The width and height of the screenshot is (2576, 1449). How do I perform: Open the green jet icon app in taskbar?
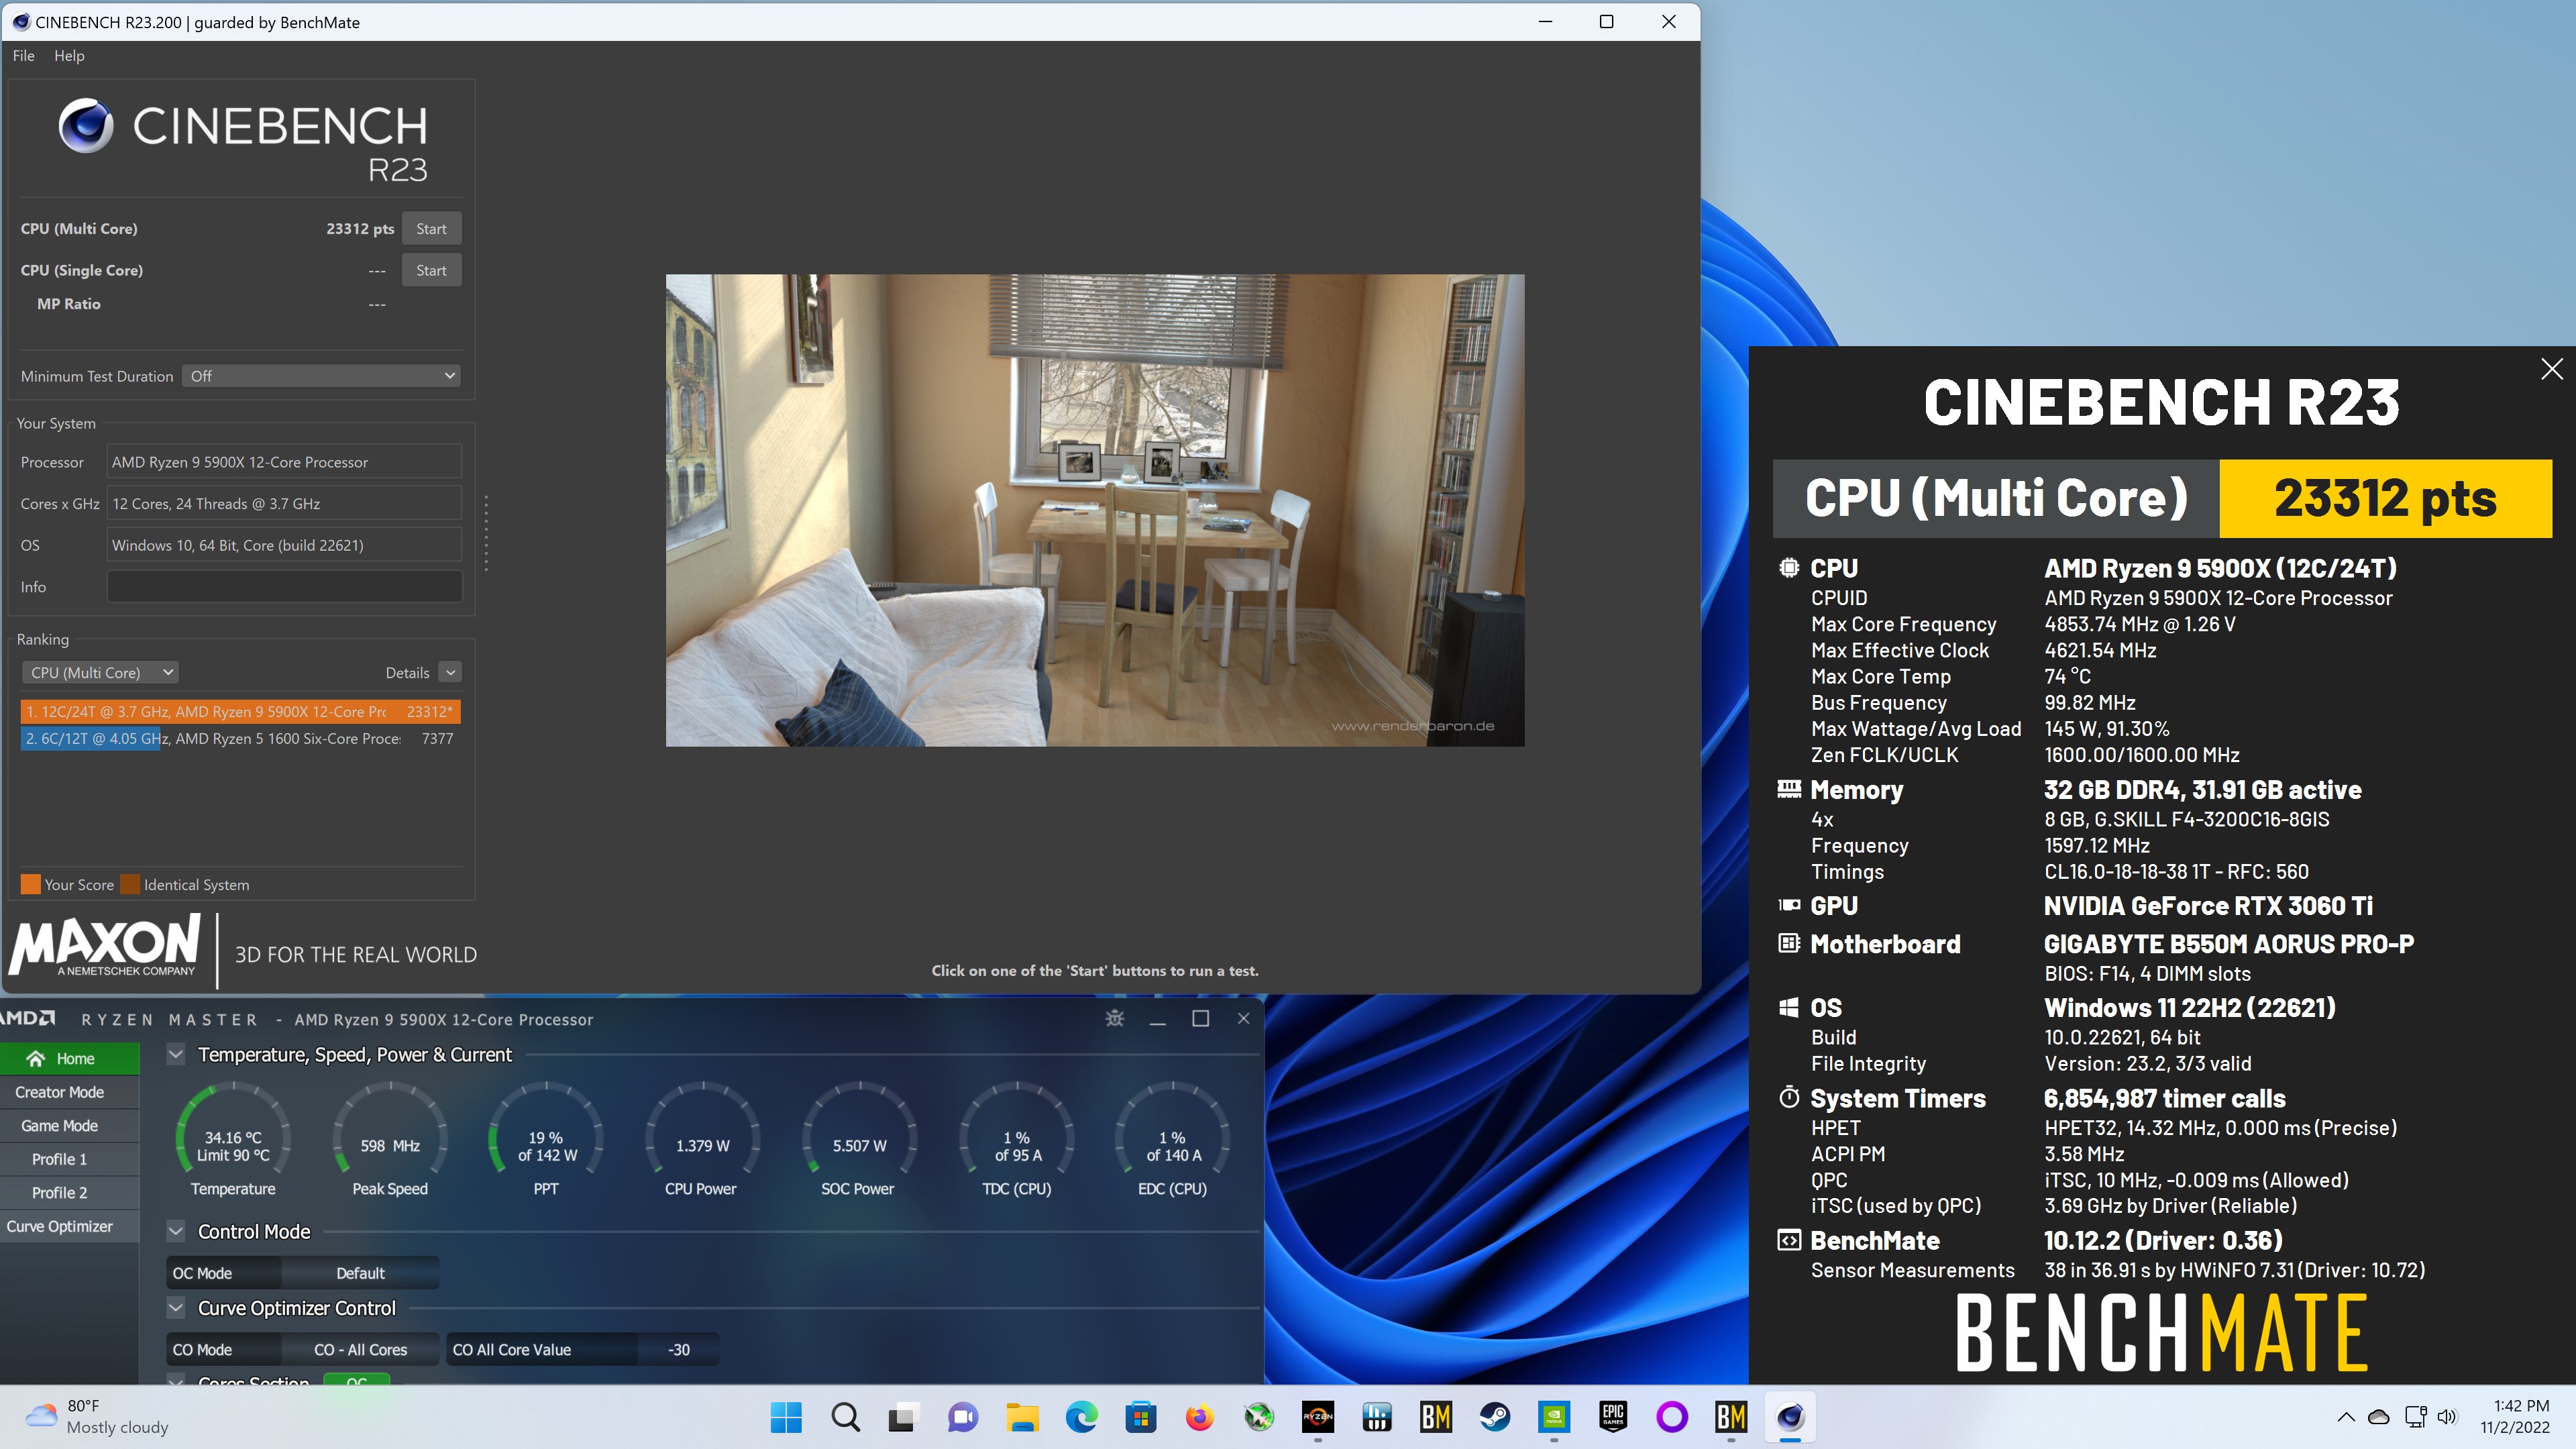pyautogui.click(x=1258, y=1417)
